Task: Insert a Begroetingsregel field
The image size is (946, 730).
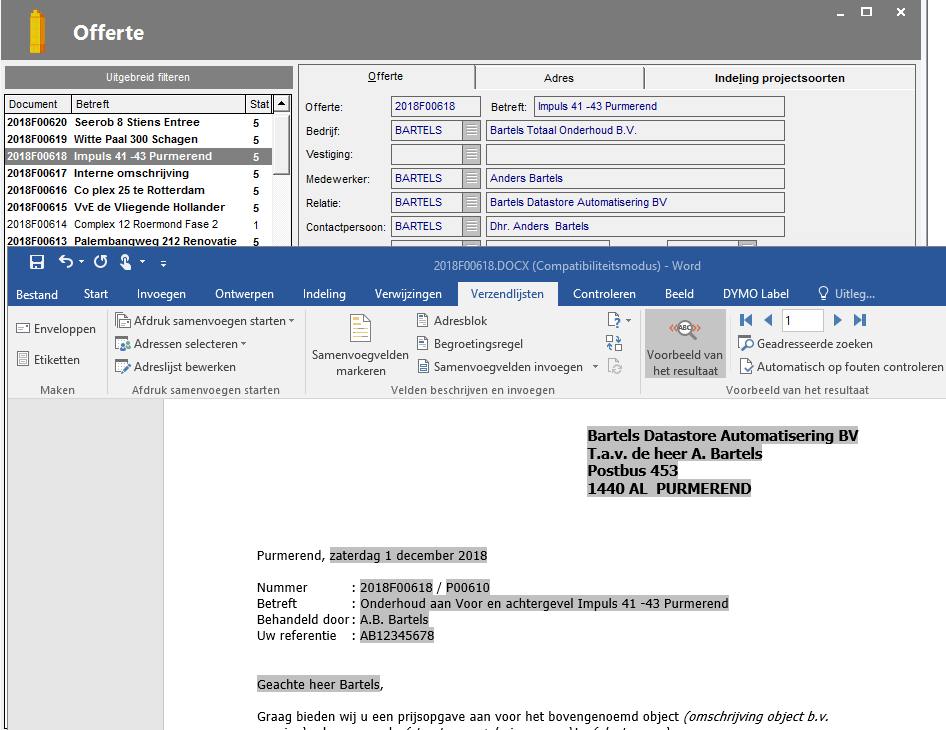Action: tap(470, 344)
